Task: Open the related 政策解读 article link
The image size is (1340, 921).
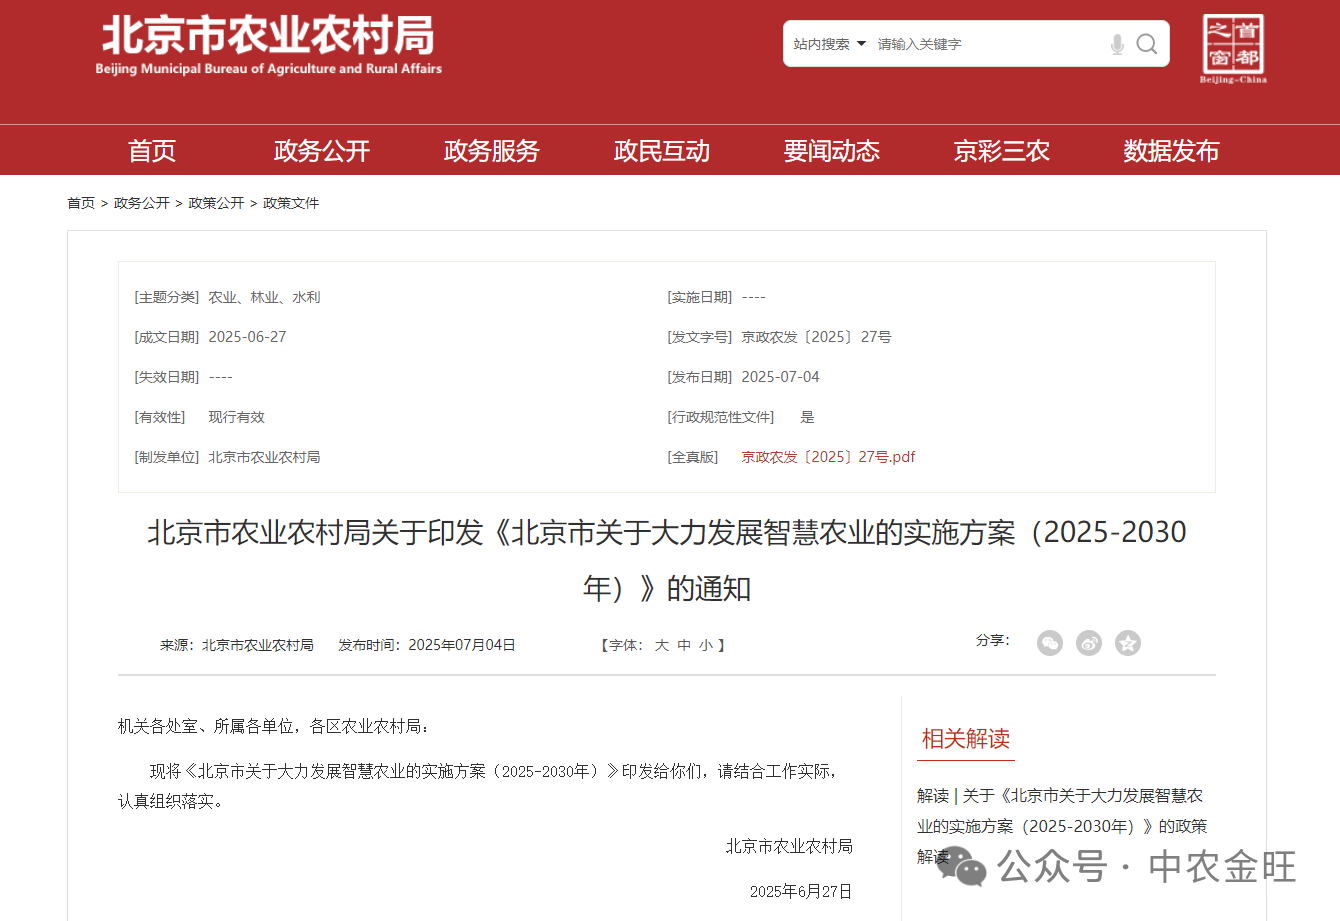Action: click(1061, 811)
